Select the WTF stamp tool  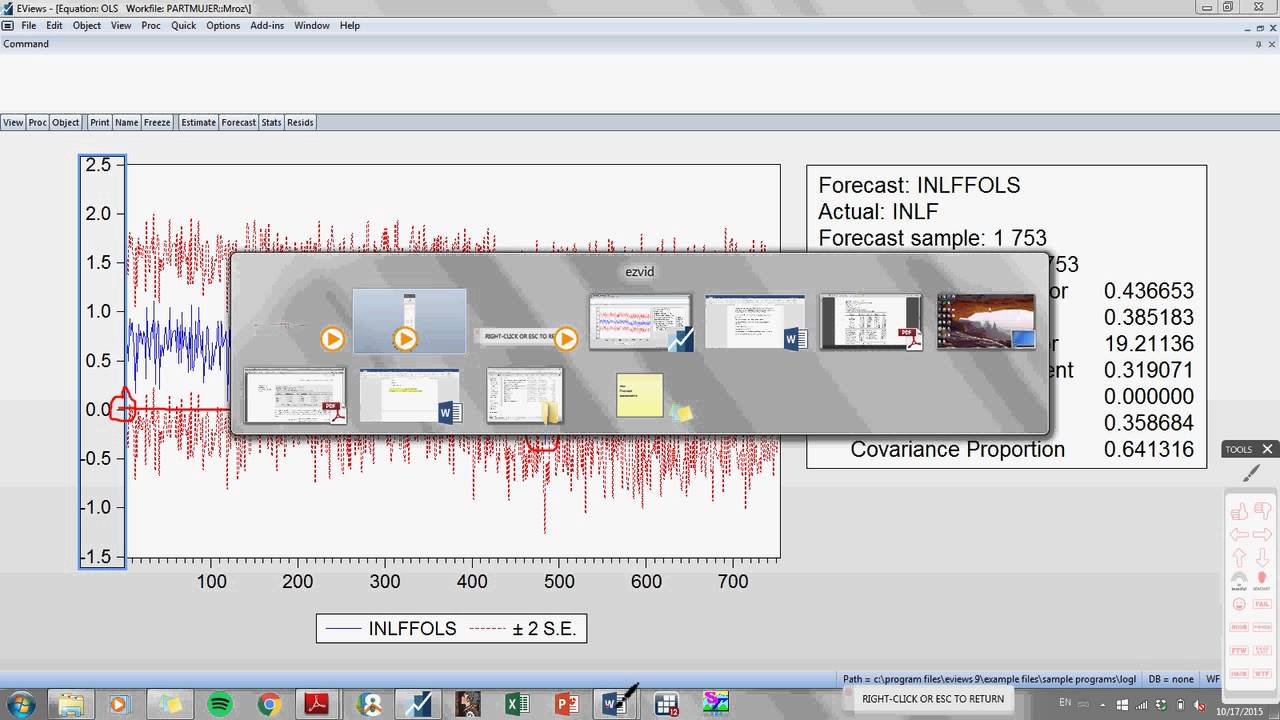pyautogui.click(x=1262, y=673)
